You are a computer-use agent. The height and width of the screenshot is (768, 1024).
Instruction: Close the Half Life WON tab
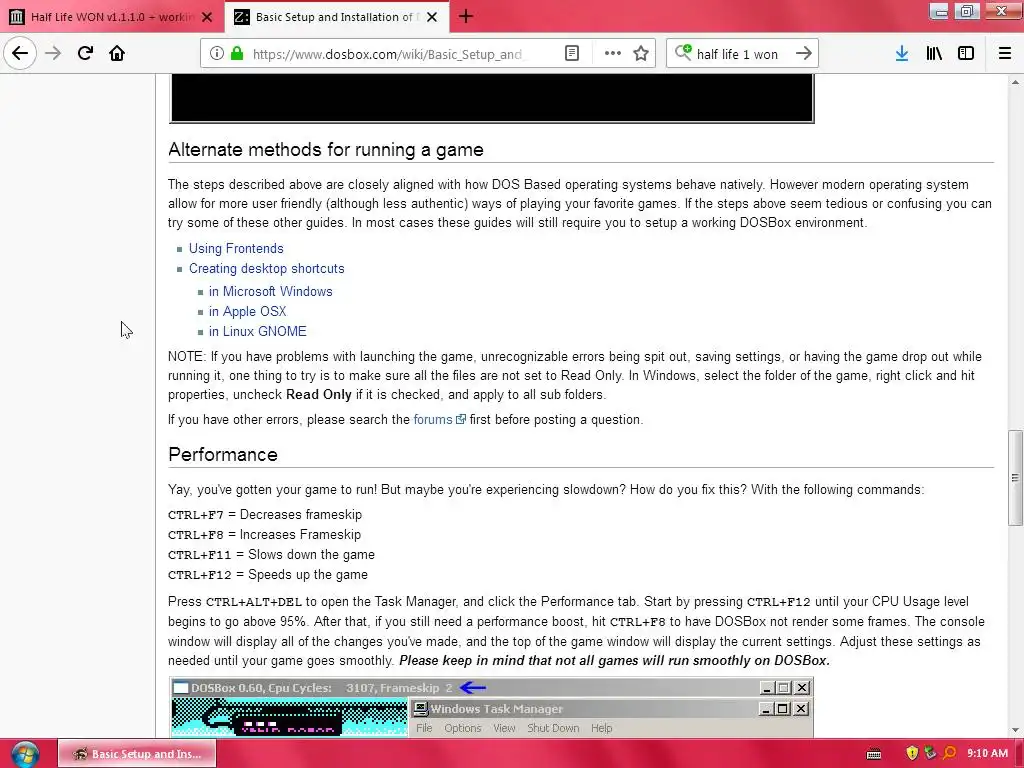pos(207,17)
